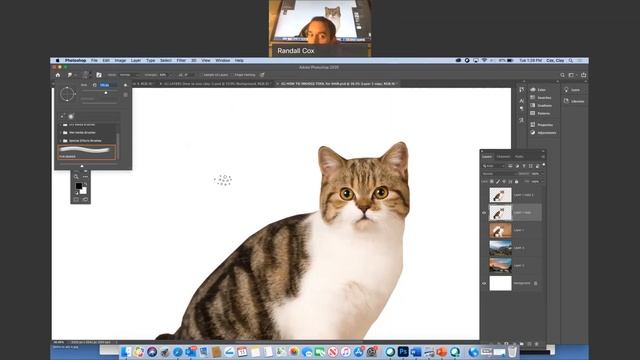Select the highlighted brush stroke preset
Image resolution: width=640 pixels, height=360 pixels.
(x=87, y=152)
